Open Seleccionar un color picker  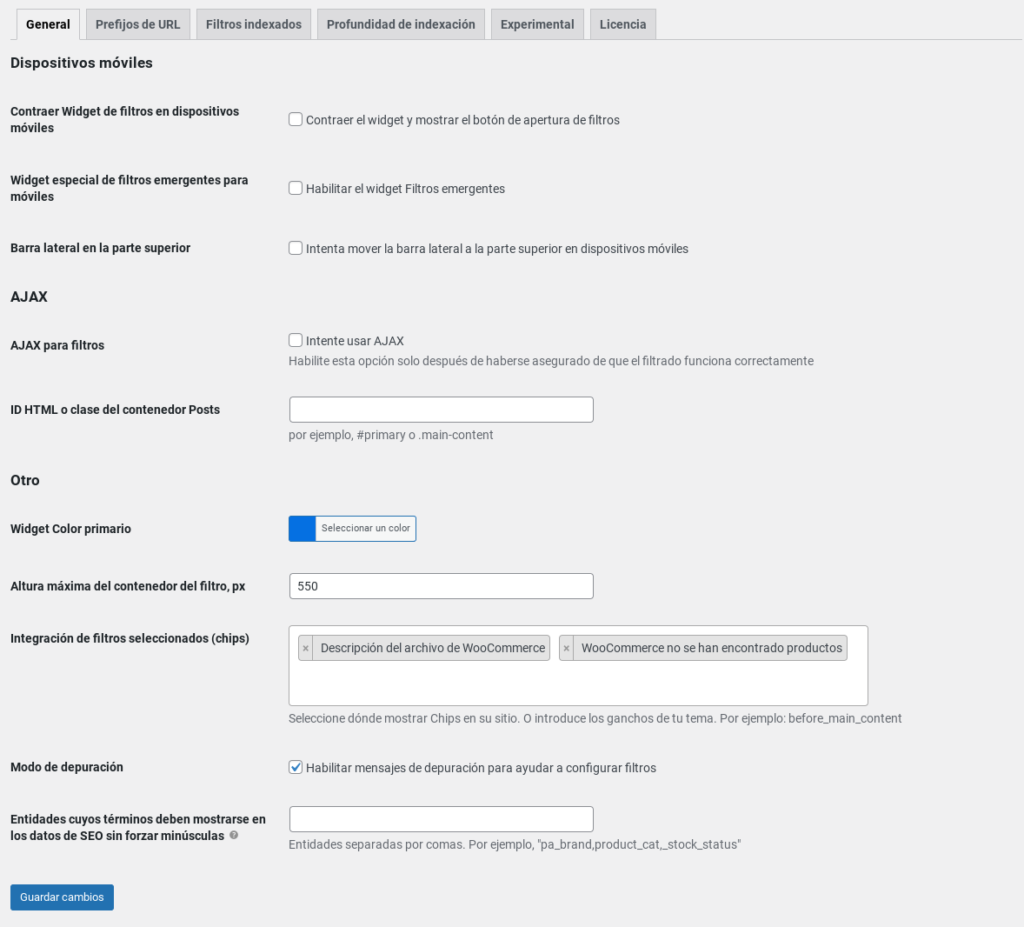(366, 529)
